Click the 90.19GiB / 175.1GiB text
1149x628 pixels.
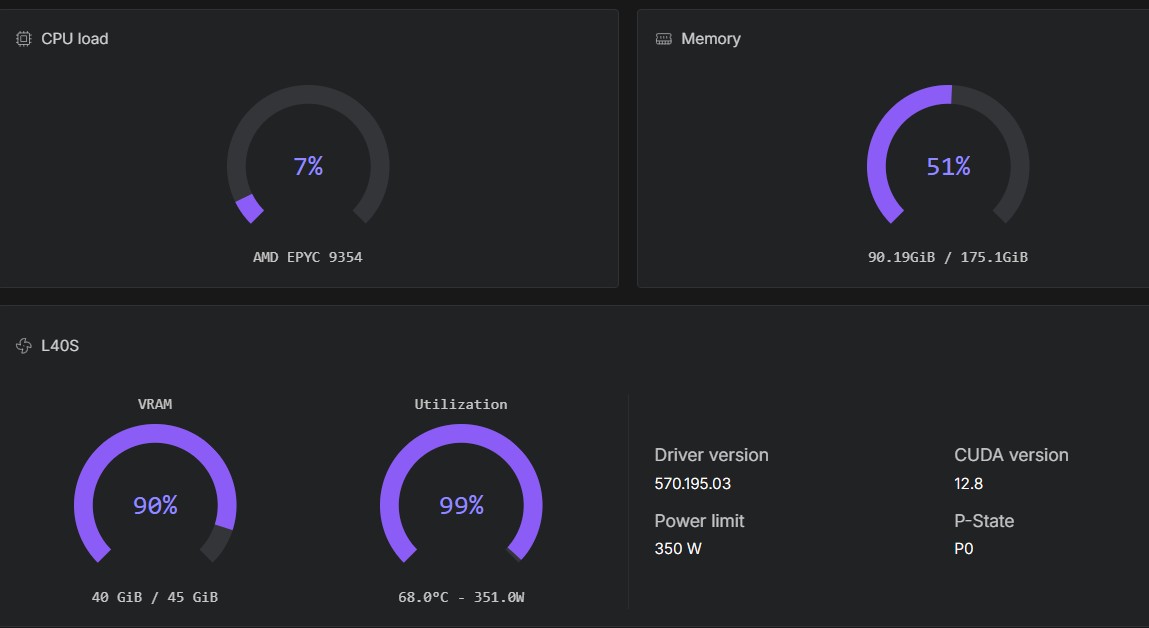[x=947, y=257]
